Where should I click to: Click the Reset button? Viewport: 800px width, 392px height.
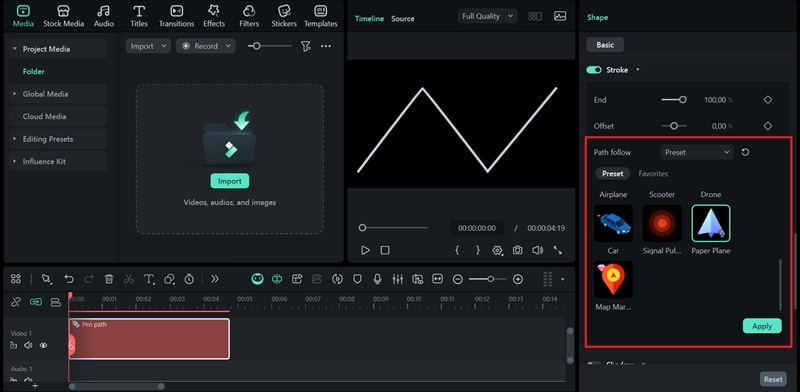pos(773,379)
